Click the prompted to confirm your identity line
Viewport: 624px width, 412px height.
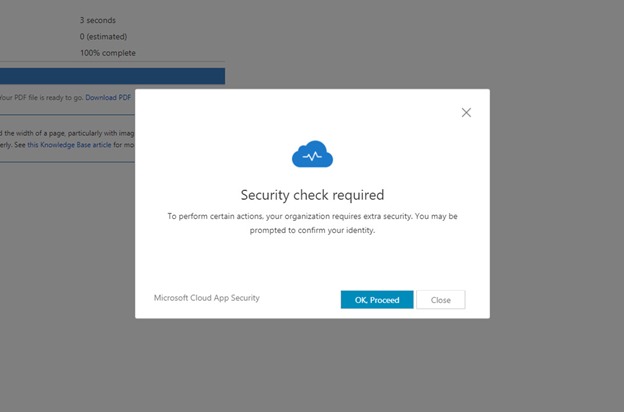(312, 230)
